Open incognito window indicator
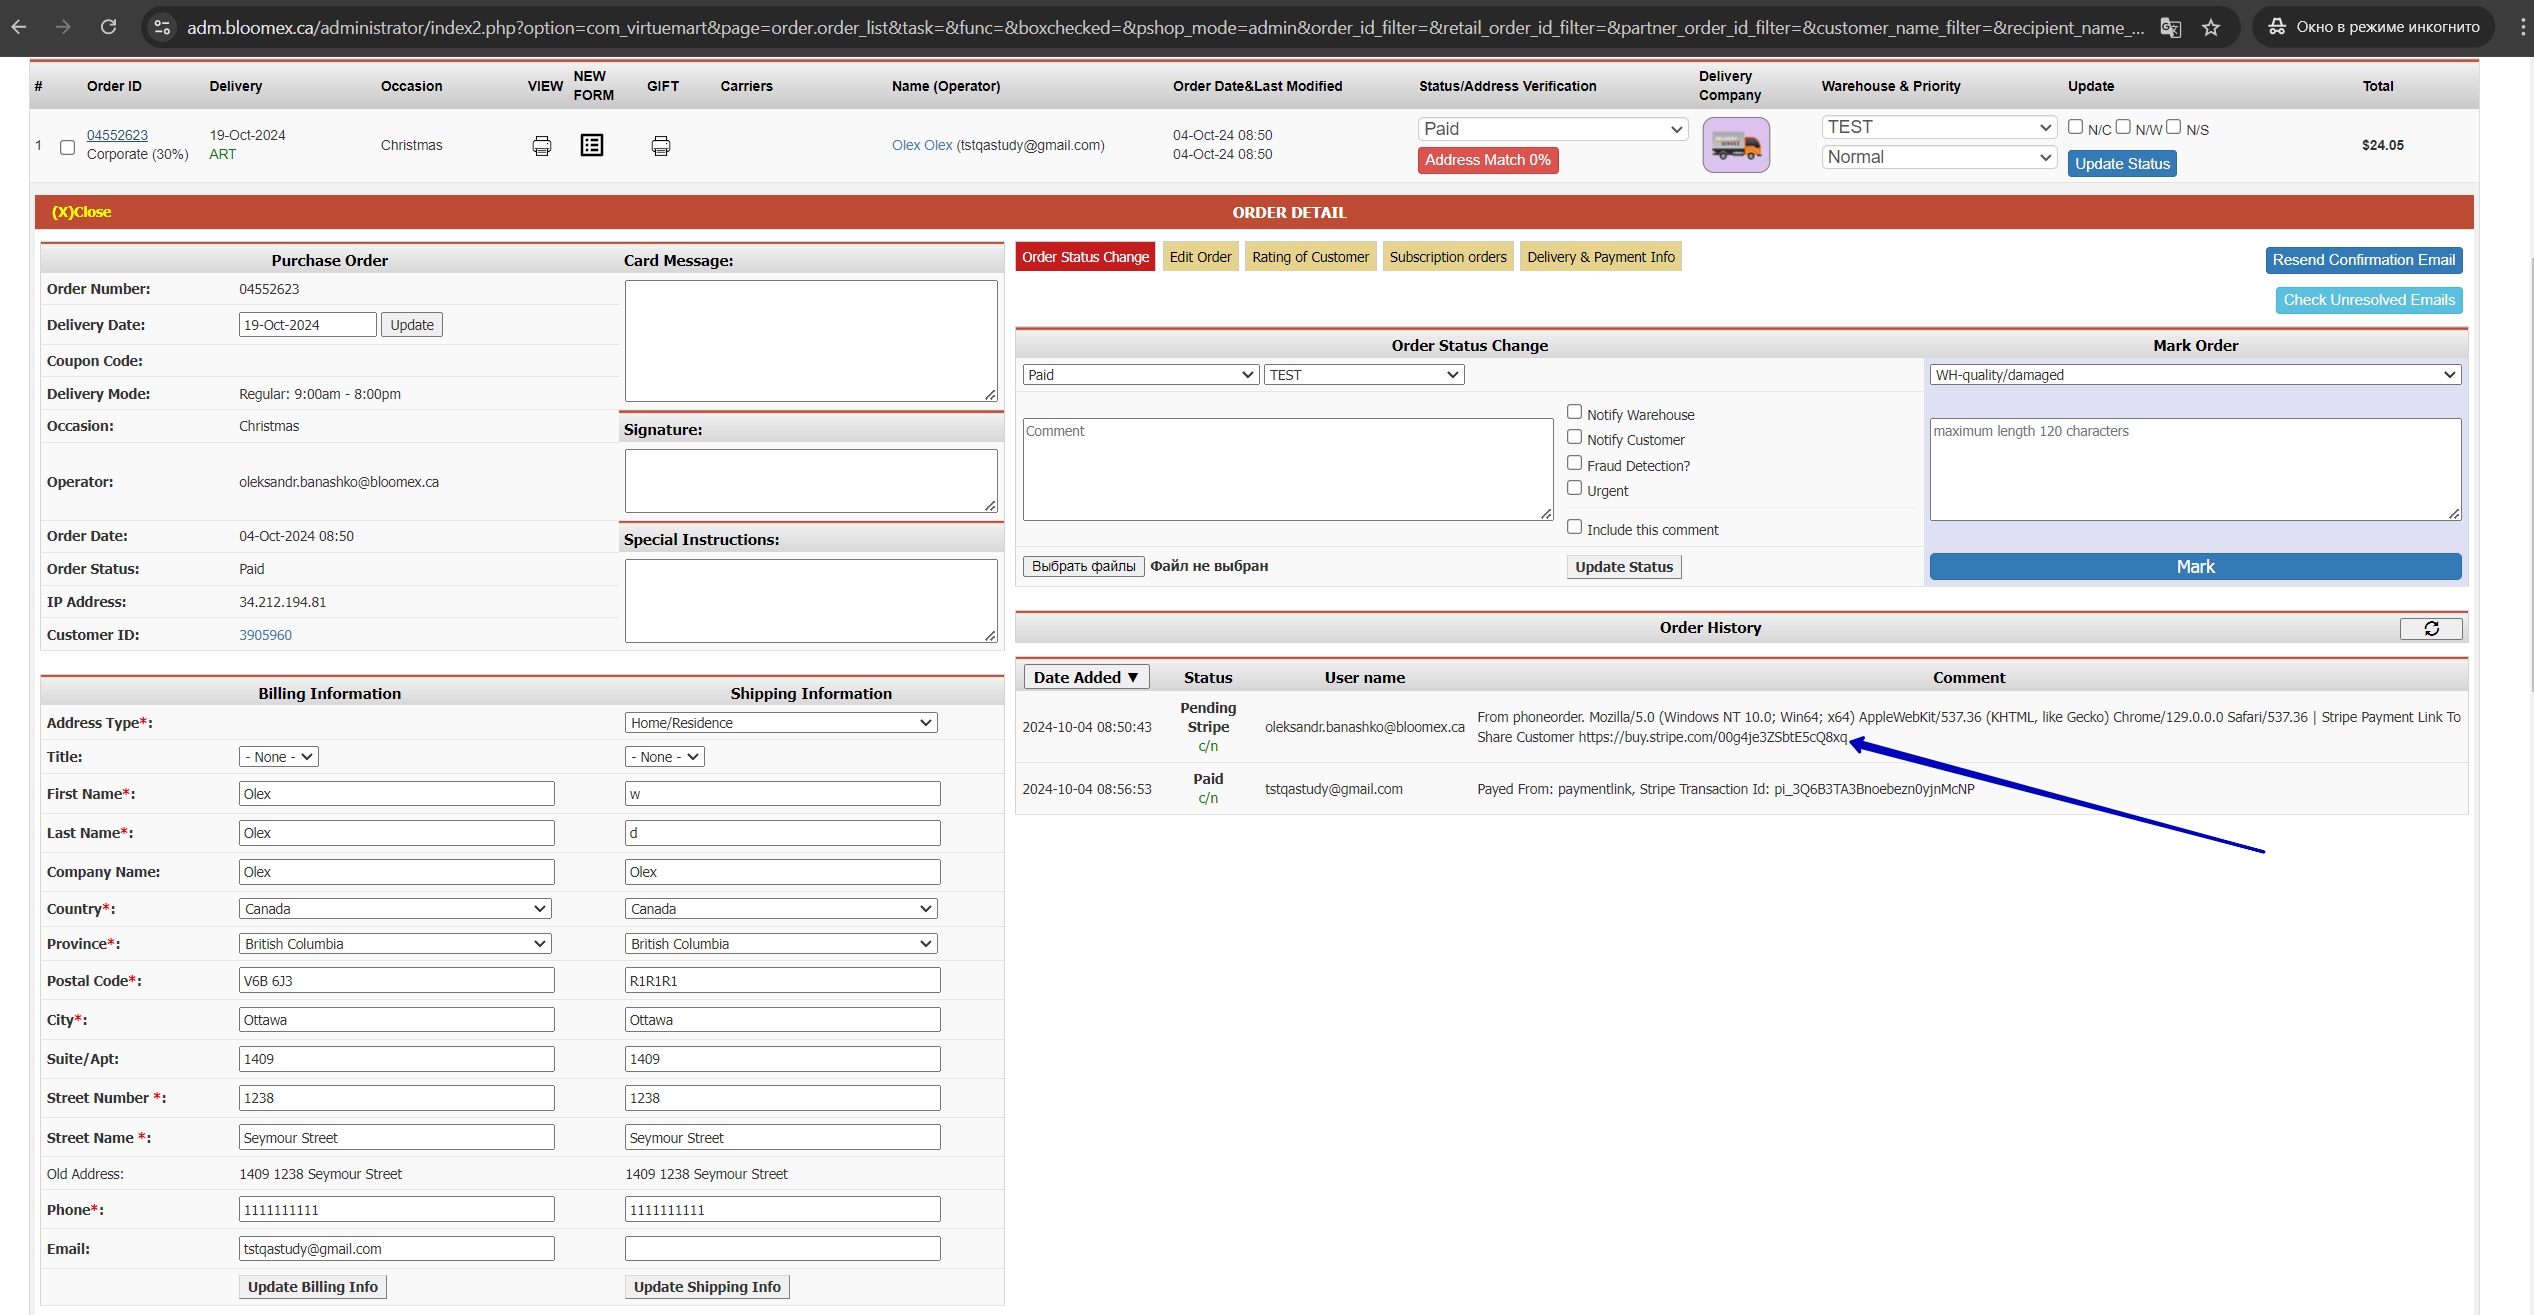 [x=2374, y=27]
